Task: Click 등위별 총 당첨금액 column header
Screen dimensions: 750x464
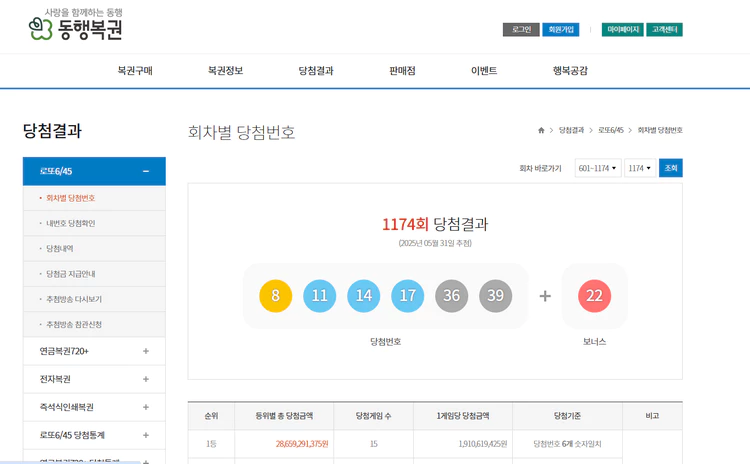Action: tap(284, 416)
